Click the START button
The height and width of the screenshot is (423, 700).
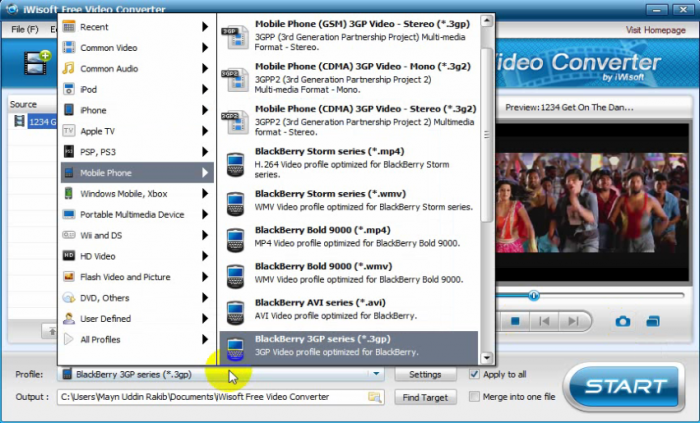pyautogui.click(x=625, y=387)
